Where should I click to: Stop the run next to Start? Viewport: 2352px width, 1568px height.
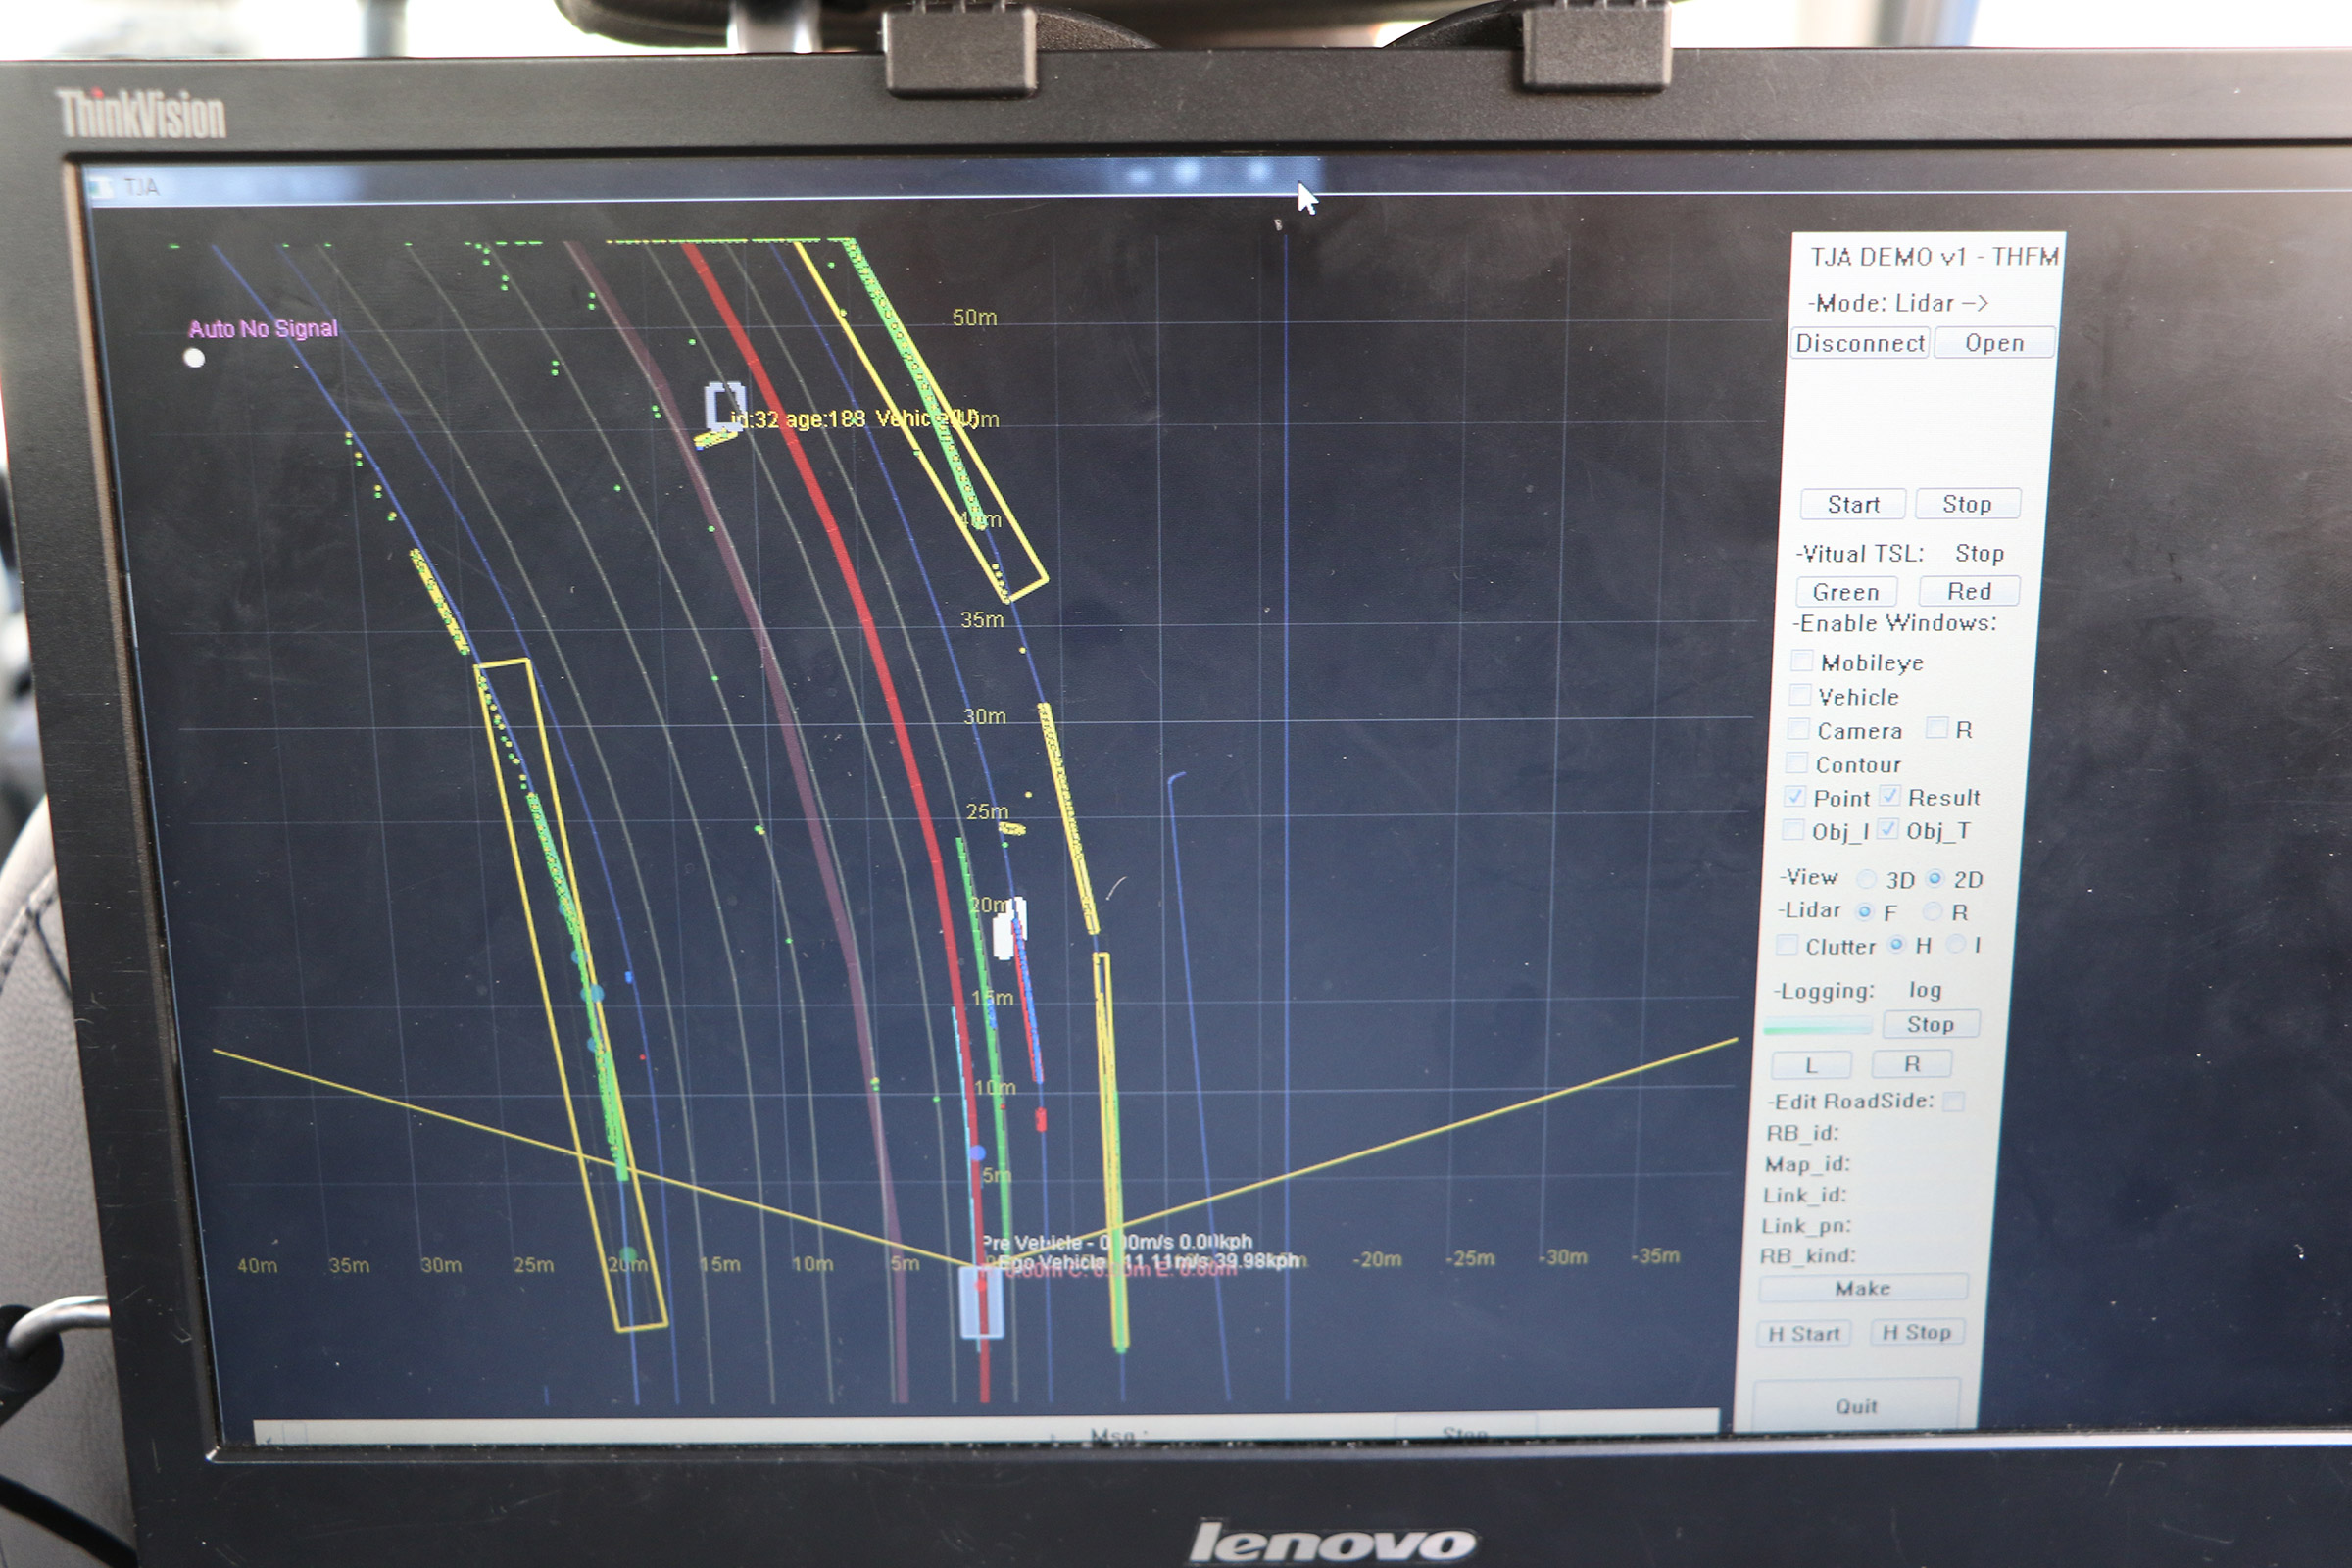click(x=1967, y=504)
